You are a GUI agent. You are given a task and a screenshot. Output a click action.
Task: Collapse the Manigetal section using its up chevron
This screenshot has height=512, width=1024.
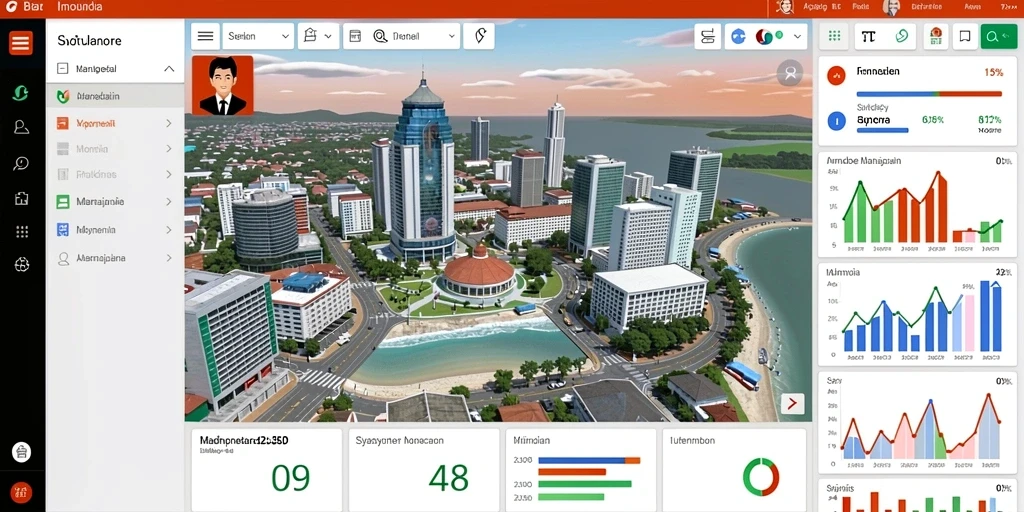(169, 68)
